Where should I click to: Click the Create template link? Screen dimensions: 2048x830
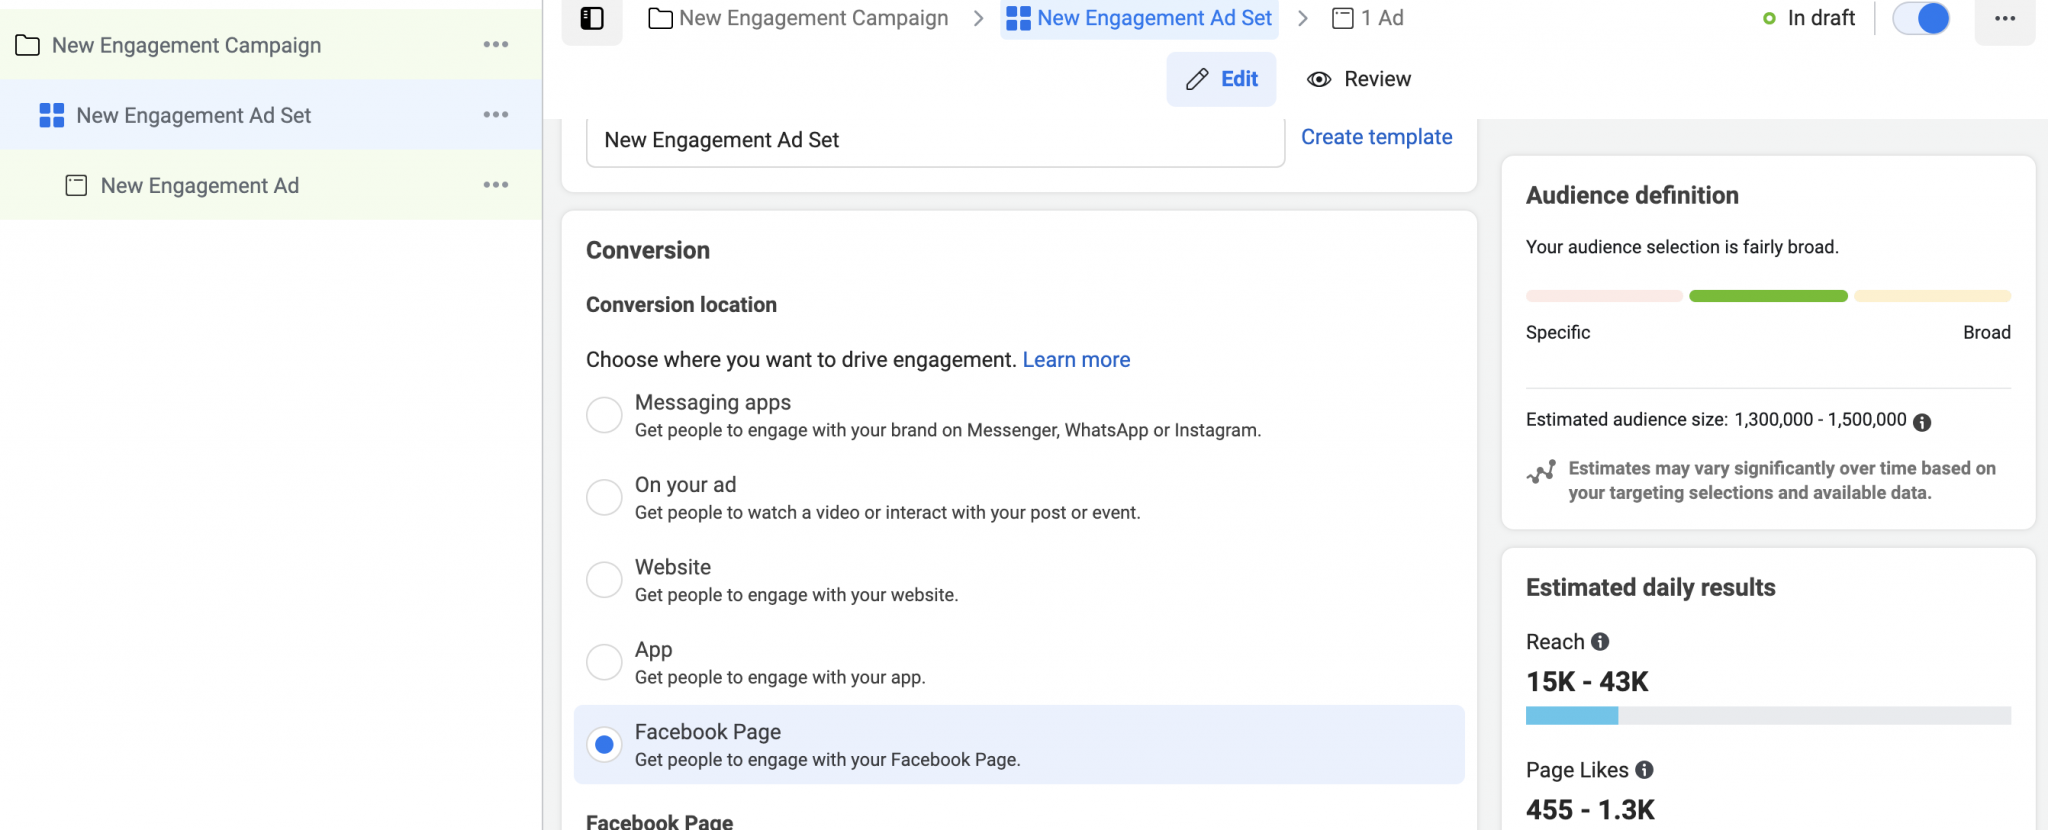(x=1376, y=137)
